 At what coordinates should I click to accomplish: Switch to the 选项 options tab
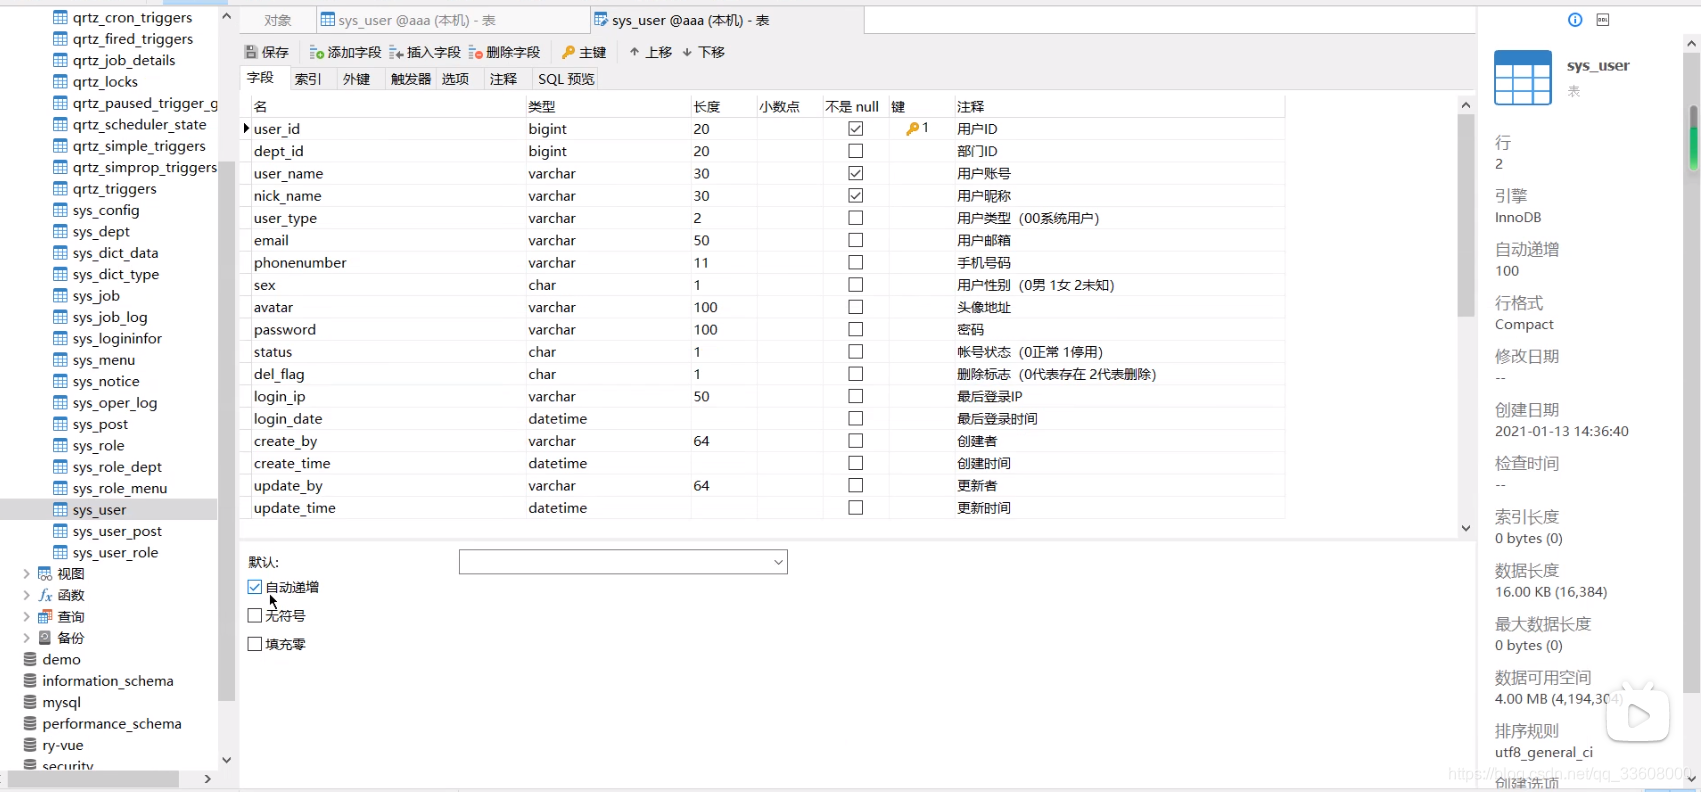[x=455, y=79]
